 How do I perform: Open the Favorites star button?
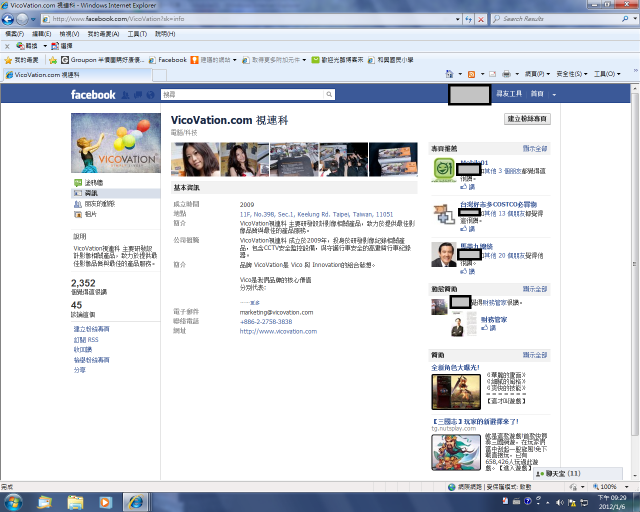[x=21, y=60]
